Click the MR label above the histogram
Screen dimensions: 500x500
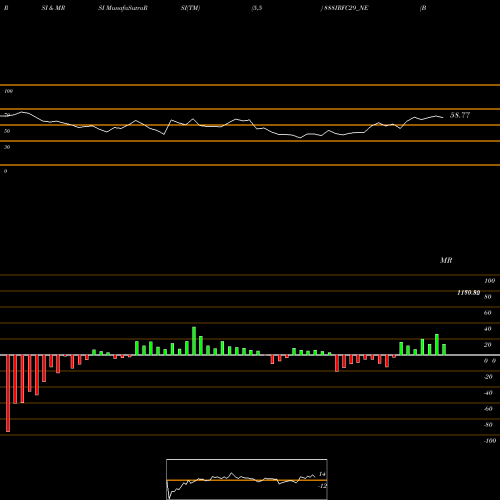446,260
